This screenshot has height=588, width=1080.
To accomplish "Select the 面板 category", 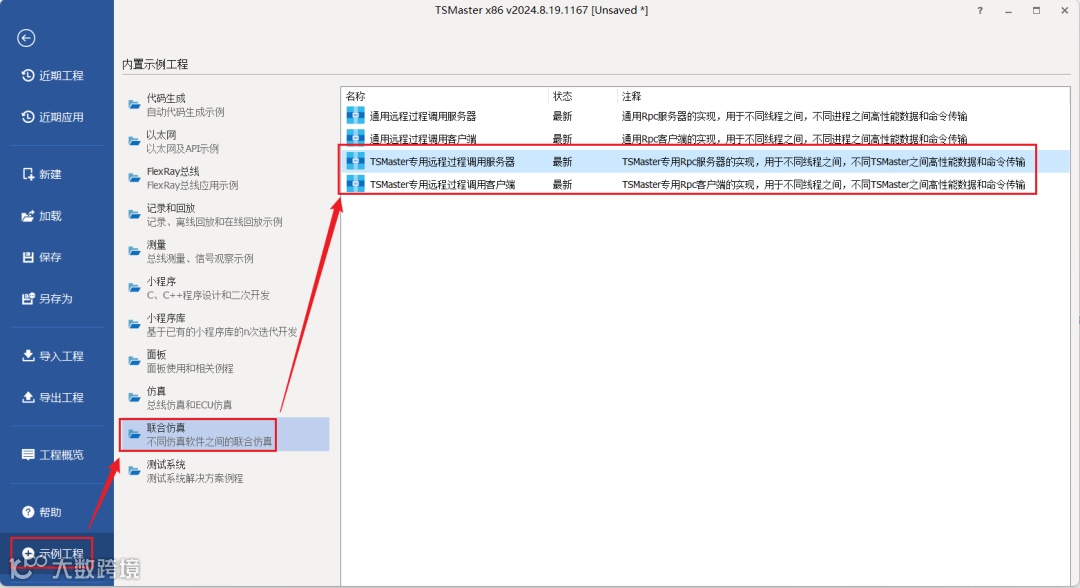I will click(x=225, y=361).
